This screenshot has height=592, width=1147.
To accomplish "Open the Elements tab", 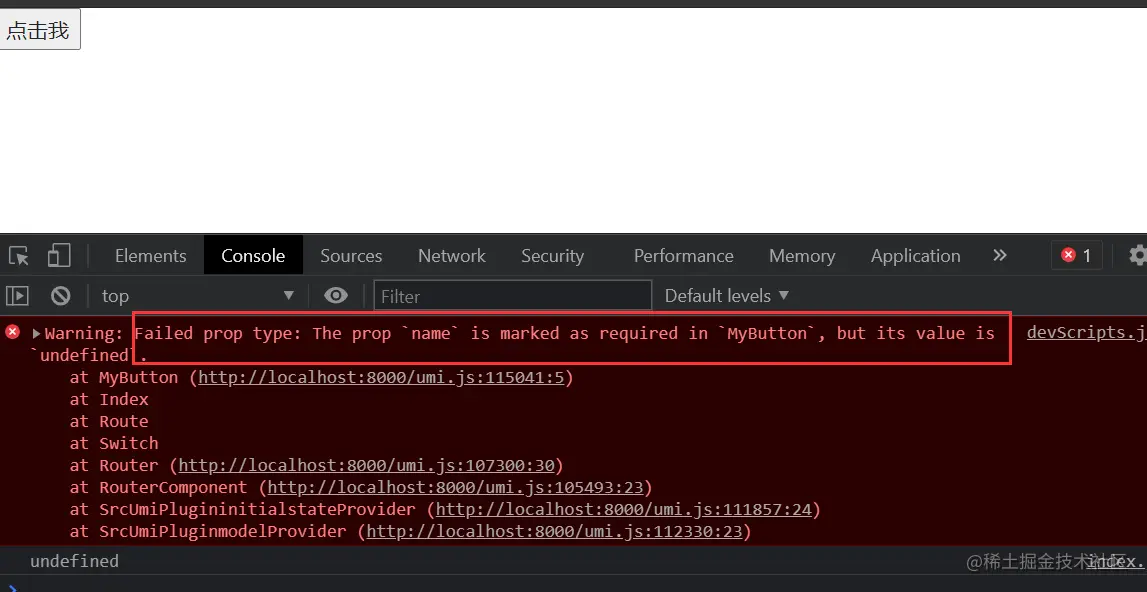I will coord(151,255).
